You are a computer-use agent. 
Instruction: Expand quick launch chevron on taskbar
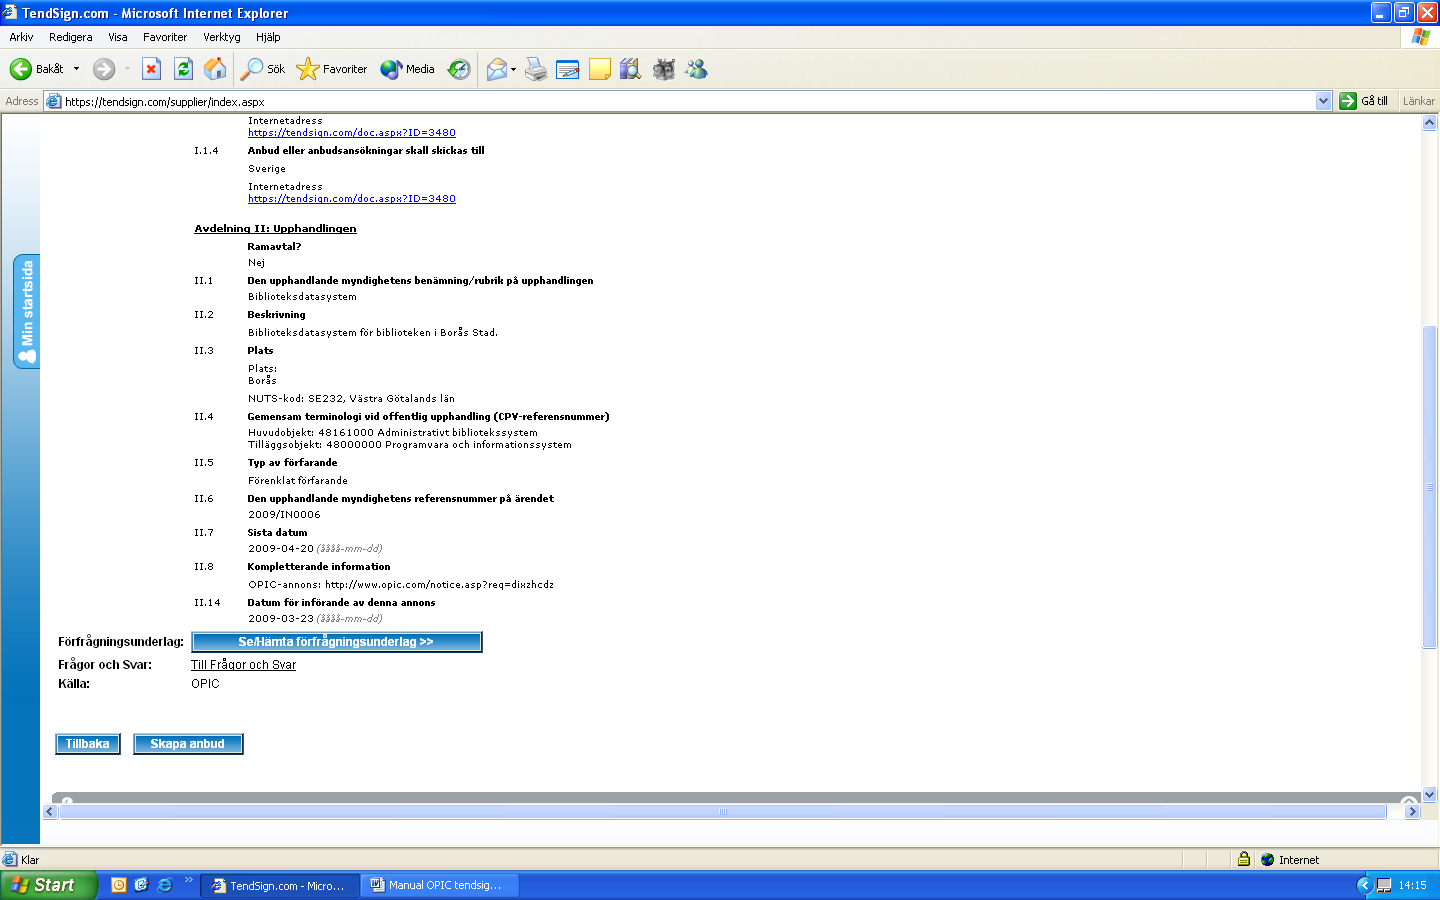189,880
